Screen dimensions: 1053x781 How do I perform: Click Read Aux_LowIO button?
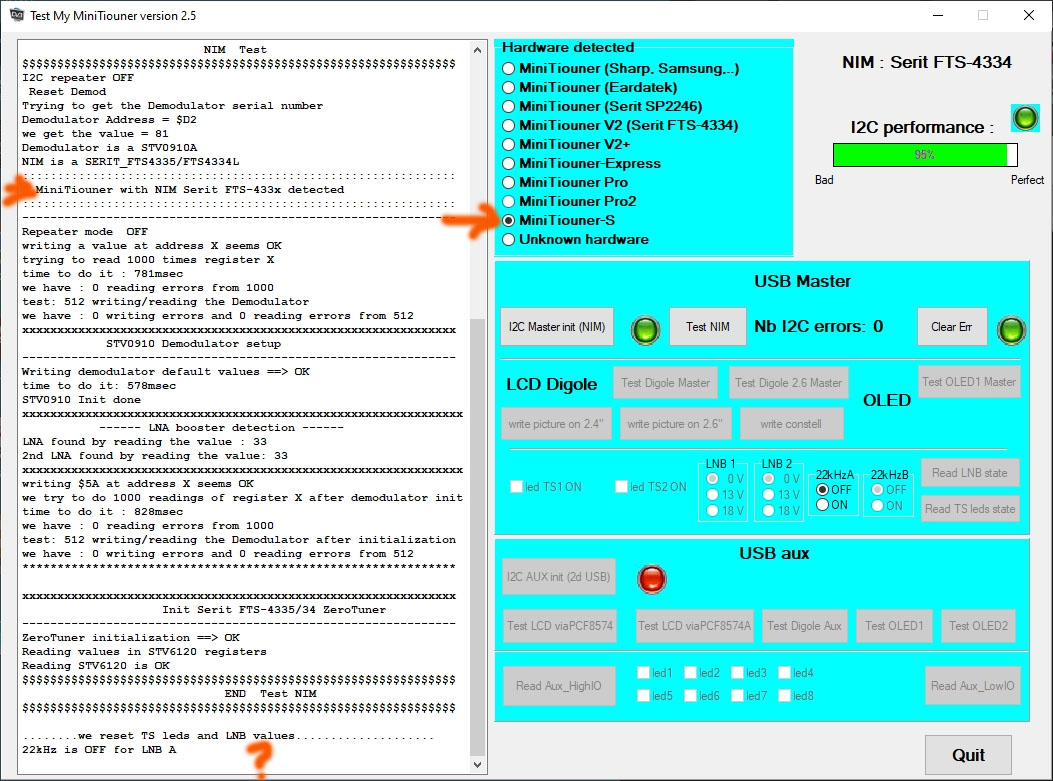[972, 686]
